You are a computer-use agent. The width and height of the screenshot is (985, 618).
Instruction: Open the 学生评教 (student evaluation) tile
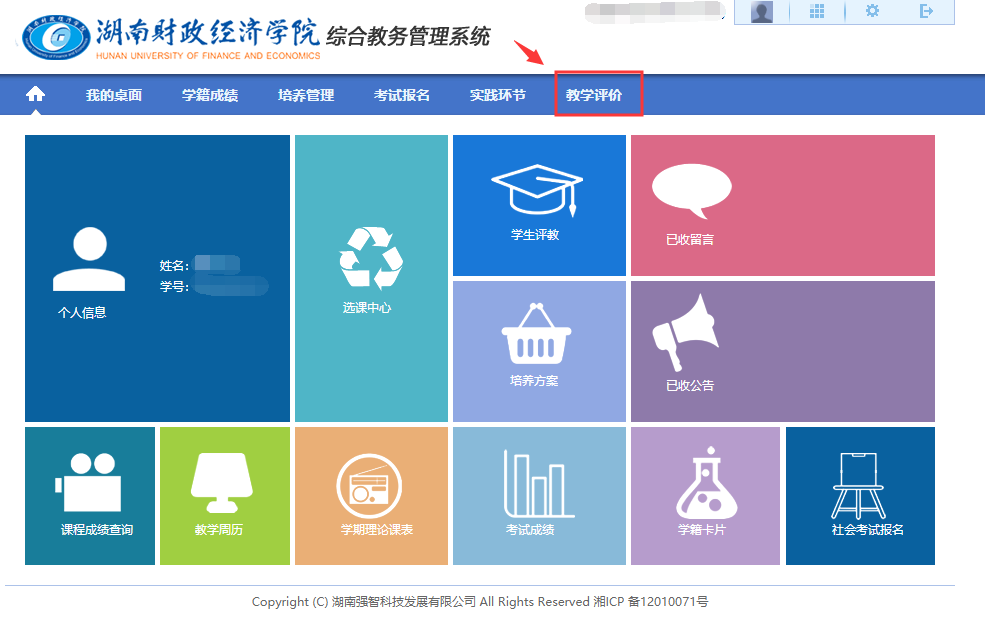pyautogui.click(x=539, y=205)
